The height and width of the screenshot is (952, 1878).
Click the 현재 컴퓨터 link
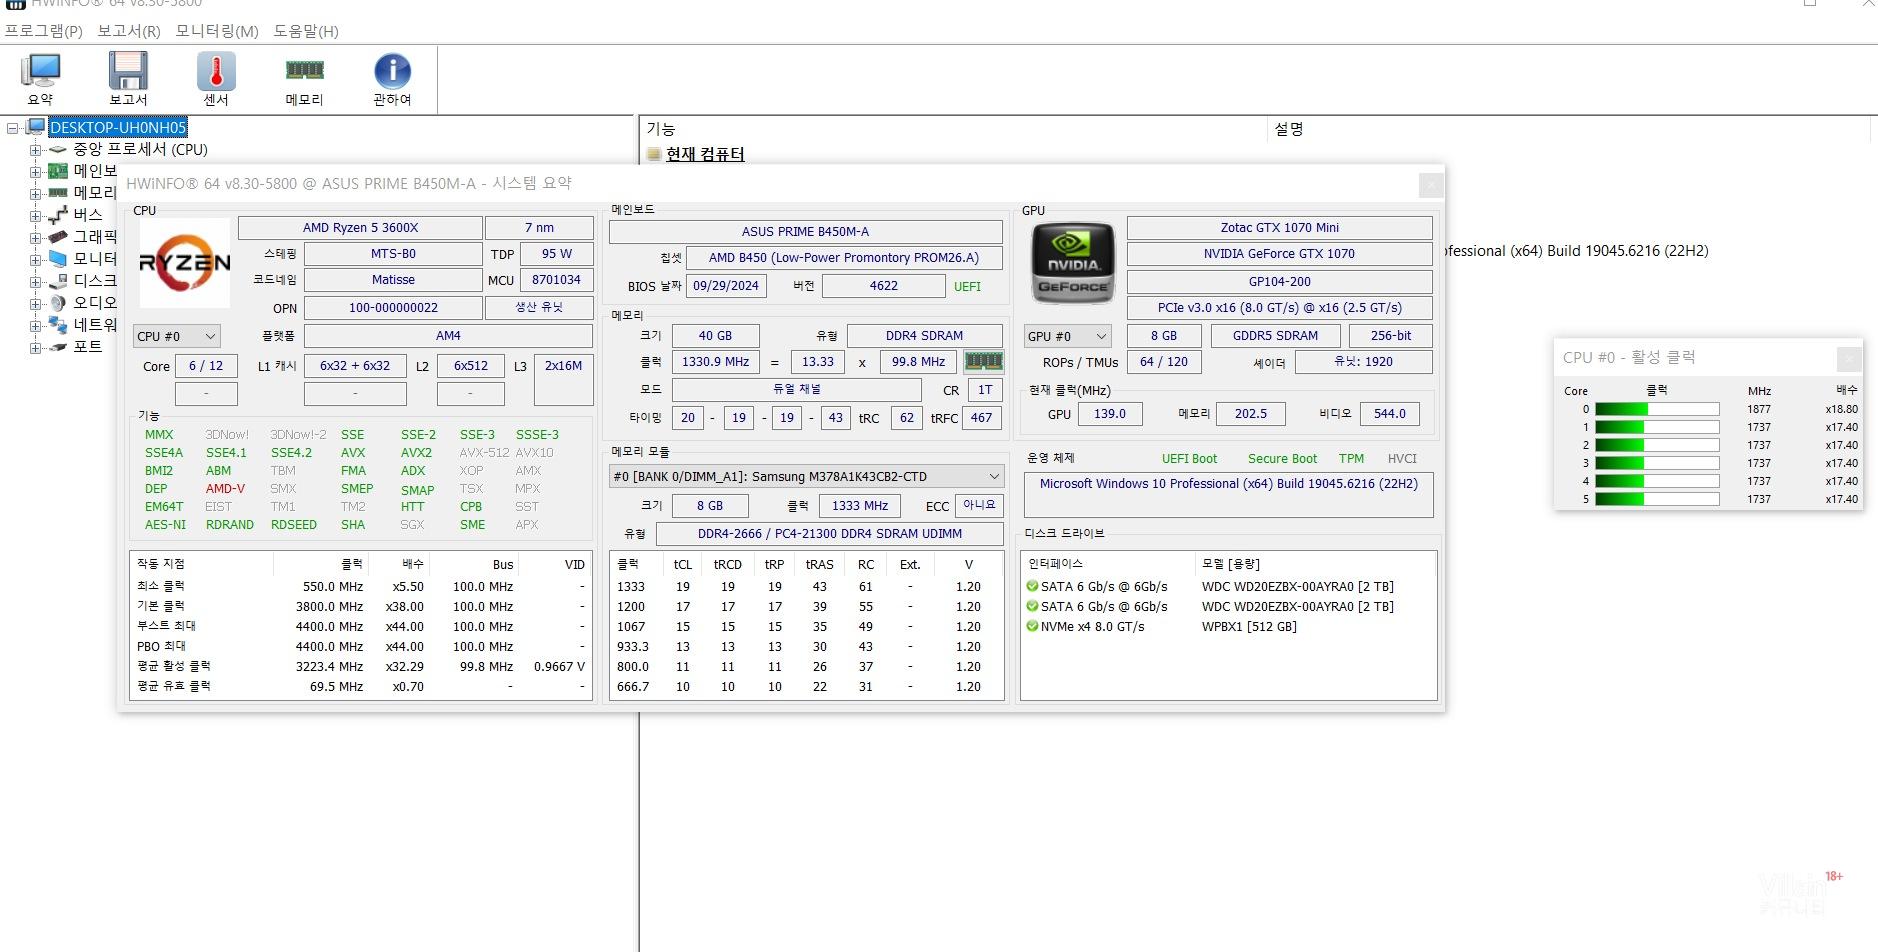(x=705, y=154)
